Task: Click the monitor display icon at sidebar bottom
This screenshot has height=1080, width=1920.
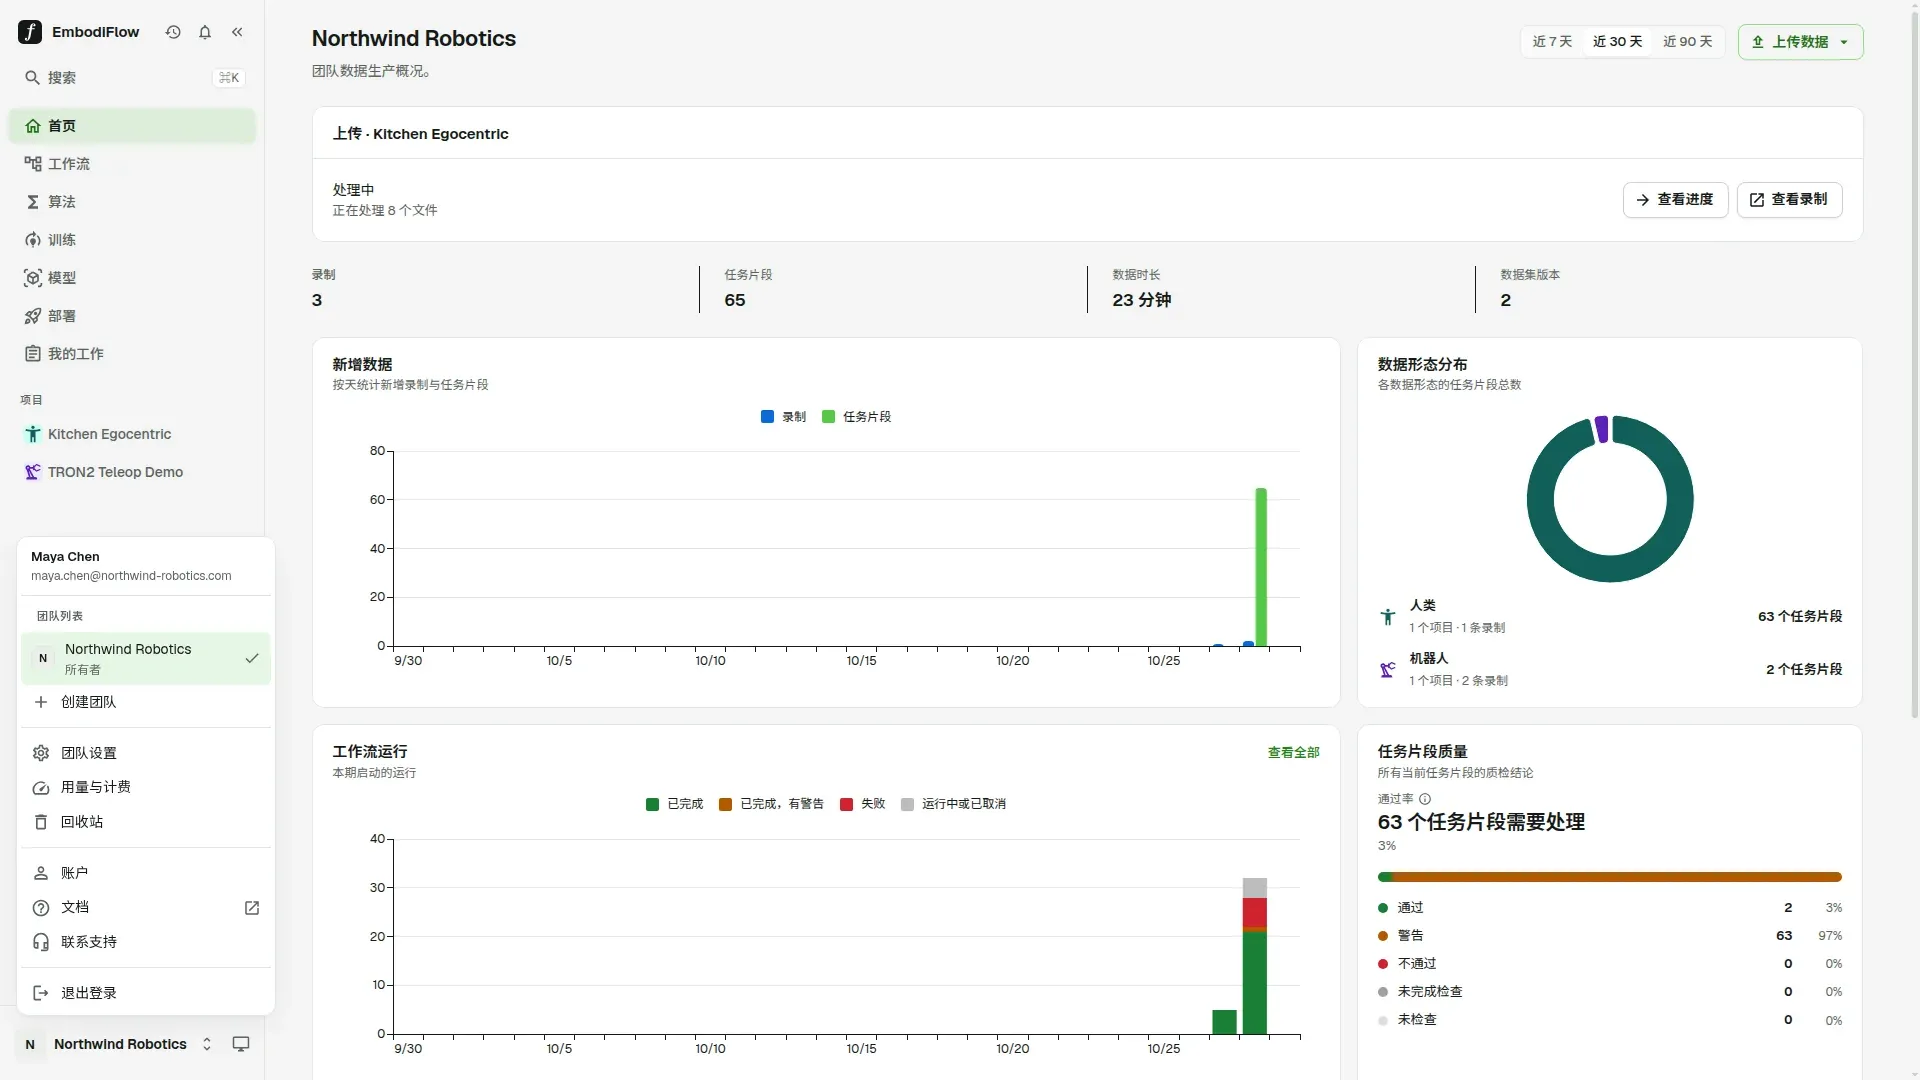Action: 241,1044
